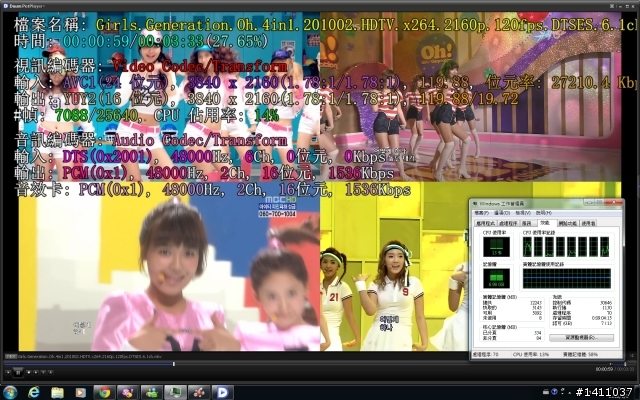This screenshot has width=640, height=400.
Task: Click the 處理程序 70 status bar entry
Action: point(486,355)
